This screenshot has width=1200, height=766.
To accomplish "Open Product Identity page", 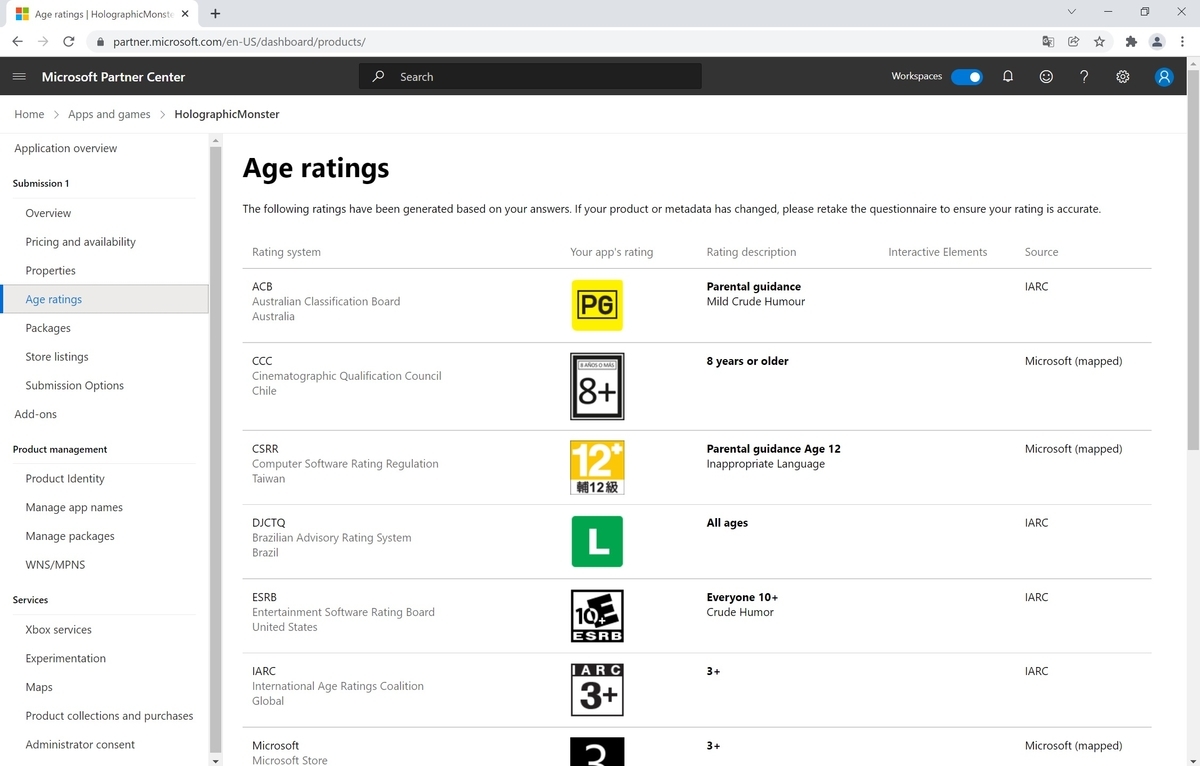I will pos(65,478).
